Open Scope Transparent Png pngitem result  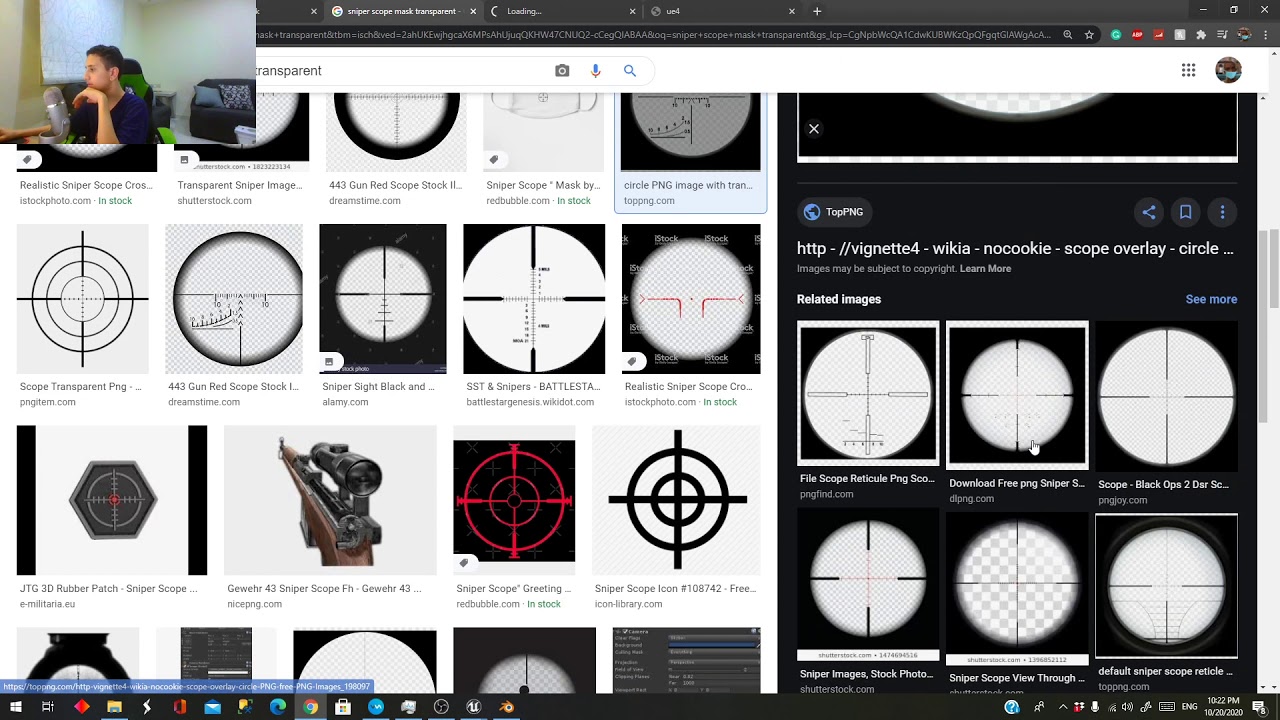(x=83, y=299)
